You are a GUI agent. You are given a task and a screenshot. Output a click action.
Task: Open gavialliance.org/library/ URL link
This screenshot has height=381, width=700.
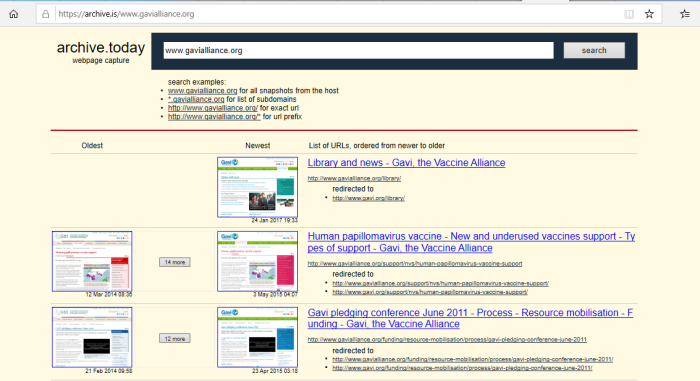point(354,179)
